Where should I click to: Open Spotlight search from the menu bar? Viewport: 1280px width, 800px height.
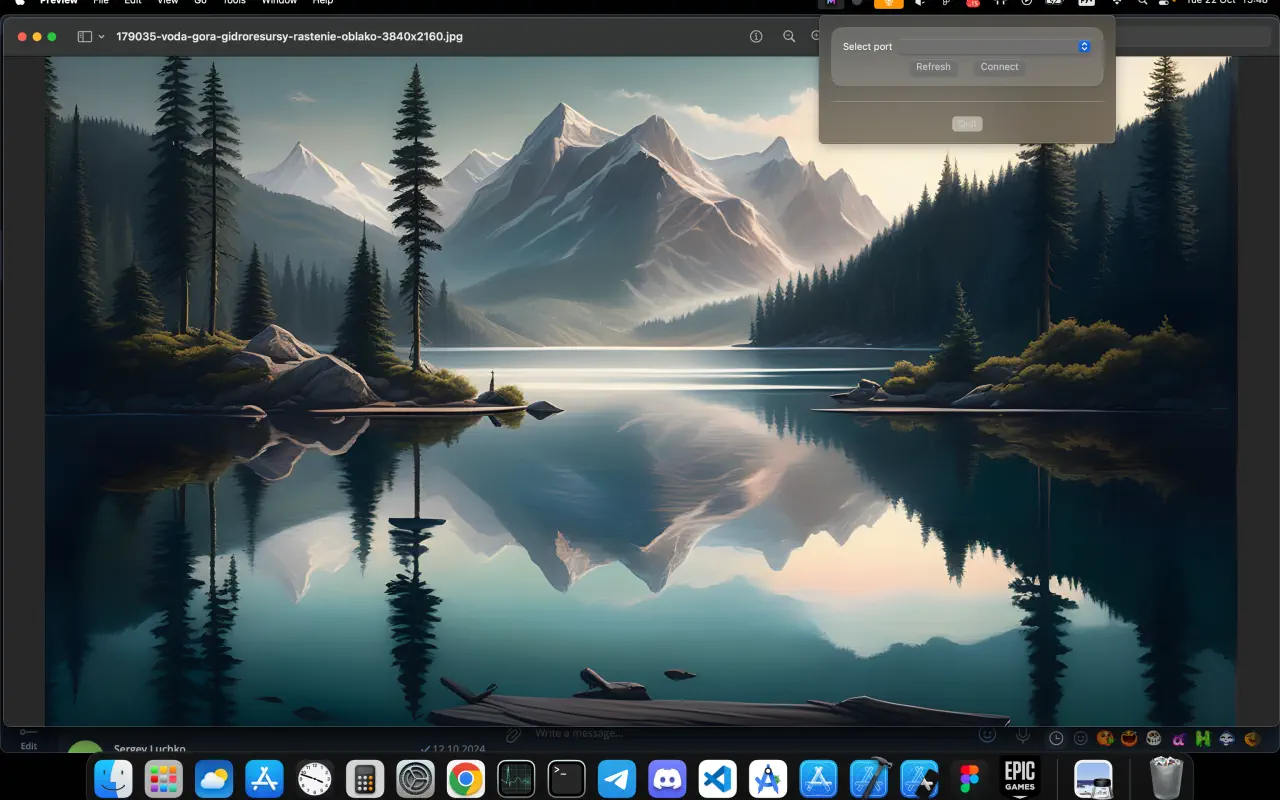pos(1143,3)
